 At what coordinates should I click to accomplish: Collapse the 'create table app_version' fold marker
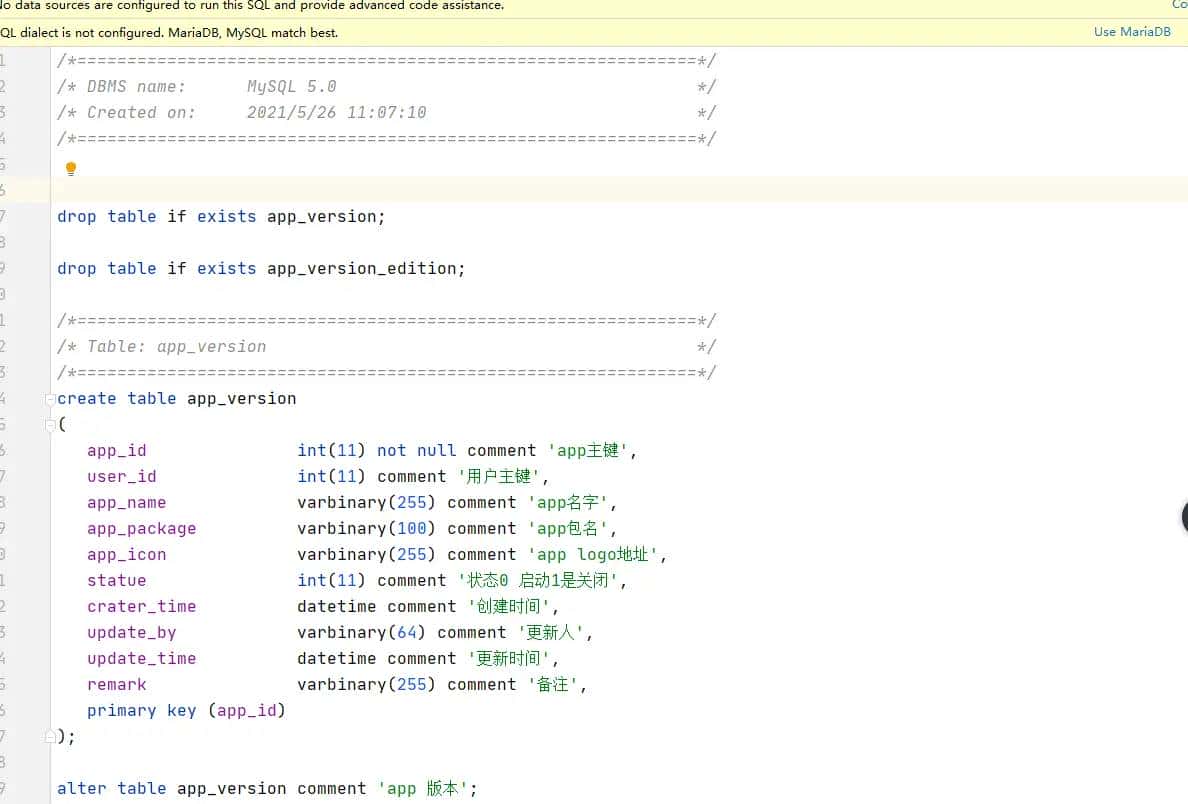pyautogui.click(x=50, y=399)
